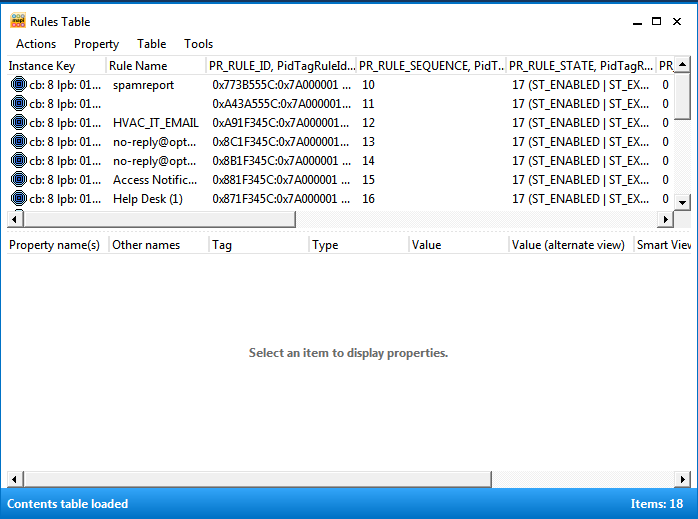Click Contents table loaded status text
Viewport: 698px width, 519px height.
67,503
